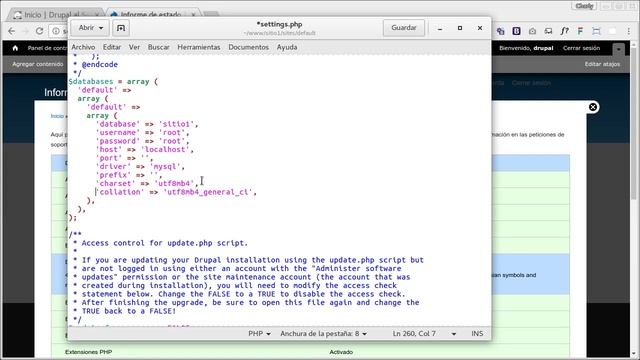Open the Editar menu
Image resolution: width=640 pixels, height=360 pixels.
(112, 47)
